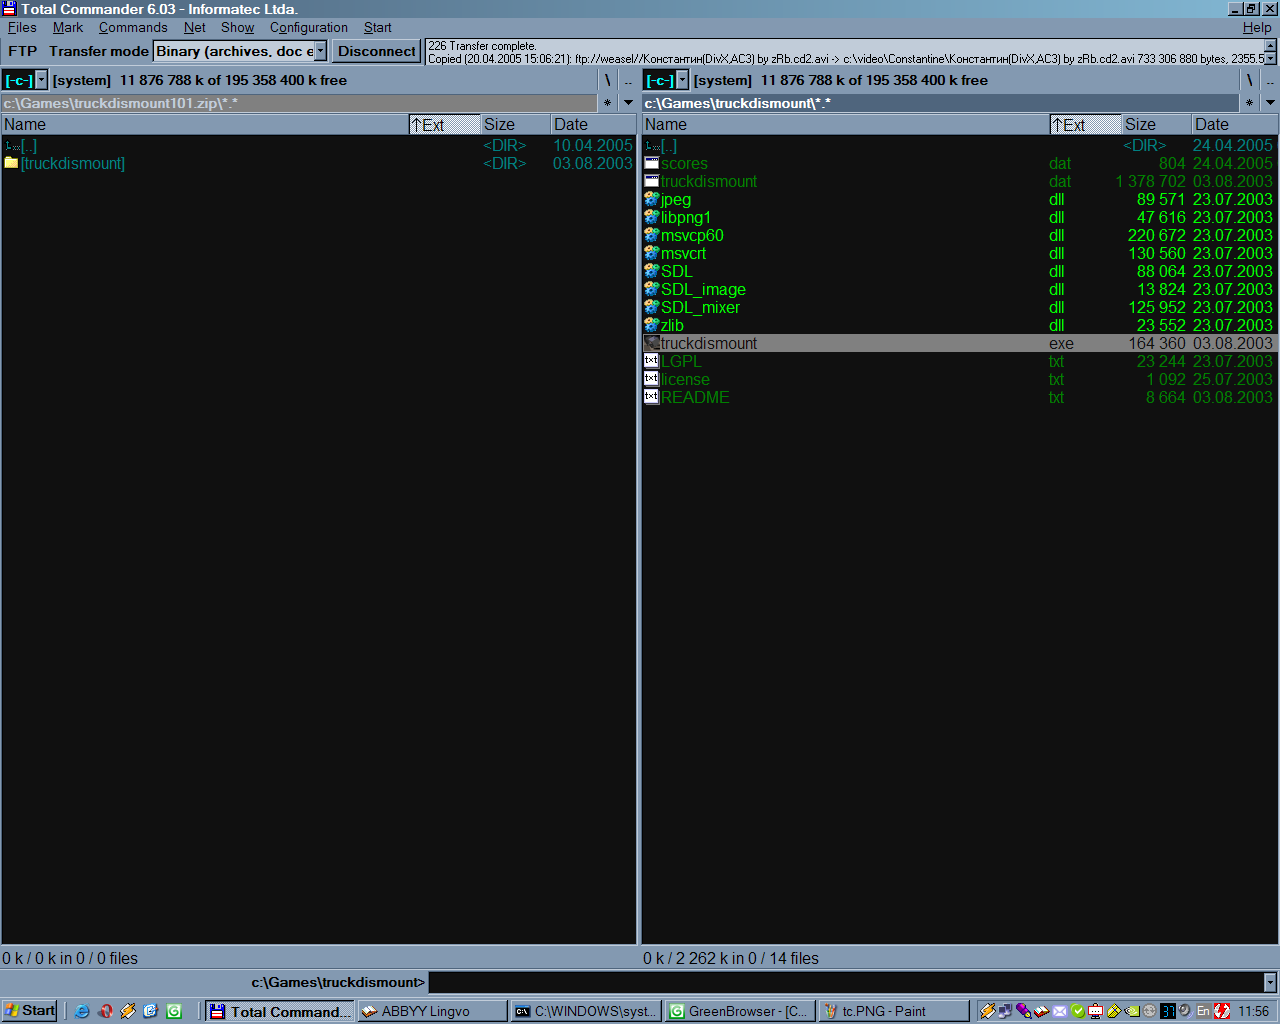Sort right panel by Size column

(1157, 124)
